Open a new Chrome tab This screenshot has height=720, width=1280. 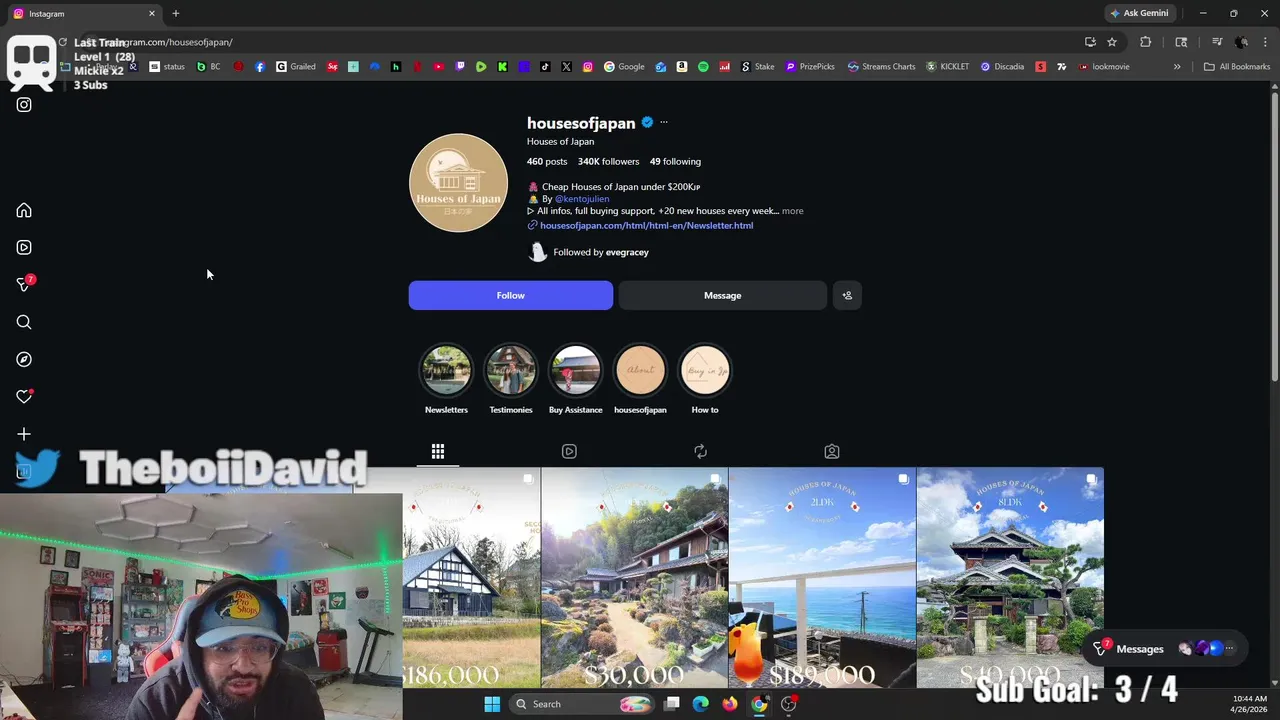(x=176, y=13)
